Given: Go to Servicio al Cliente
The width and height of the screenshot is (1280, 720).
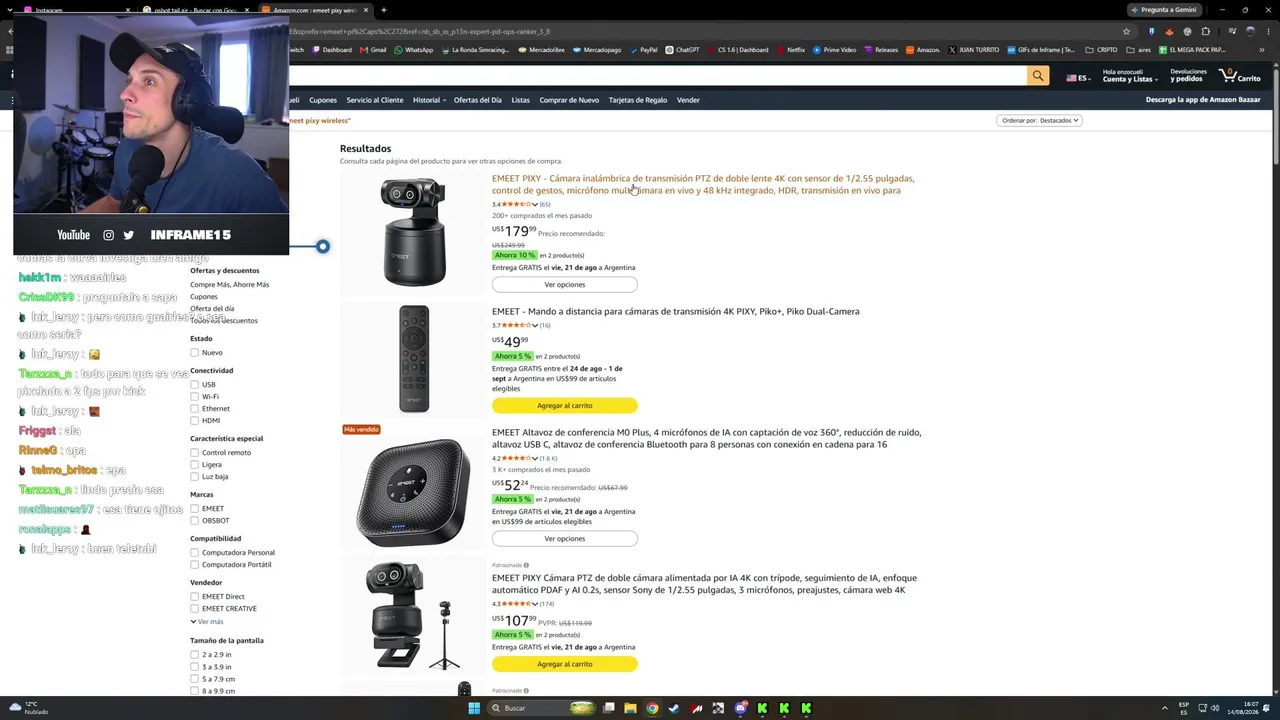Looking at the screenshot, I should [375, 100].
